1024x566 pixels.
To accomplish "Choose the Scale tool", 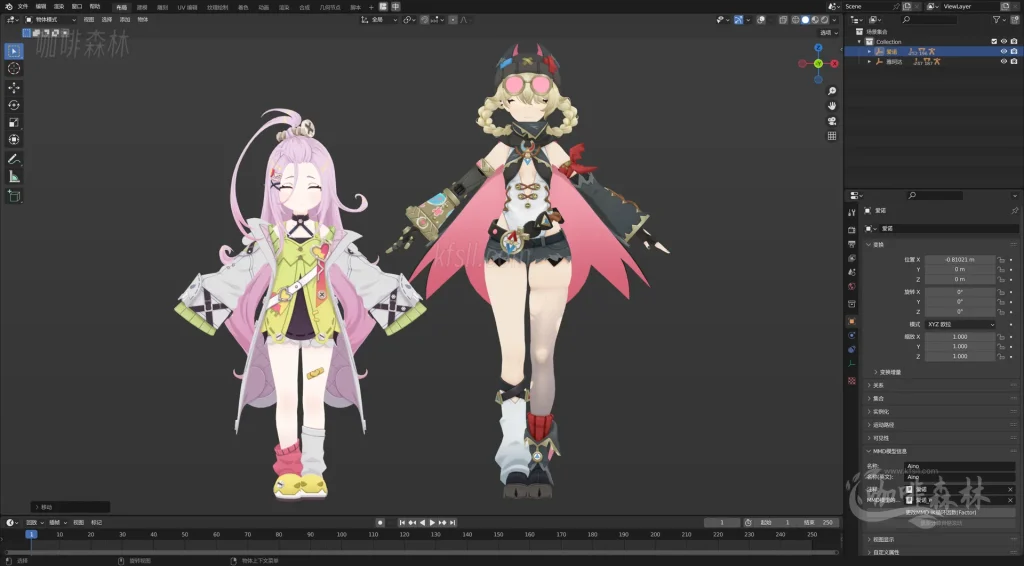I will 14,122.
